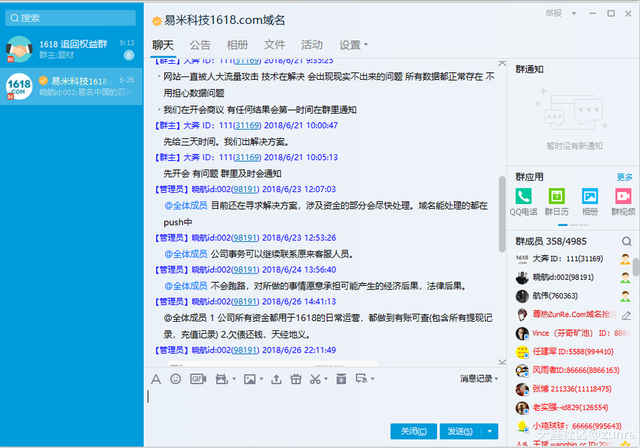The image size is (640, 448).
Task: Open the 设置 settings dropdown tab
Action: [x=353, y=45]
